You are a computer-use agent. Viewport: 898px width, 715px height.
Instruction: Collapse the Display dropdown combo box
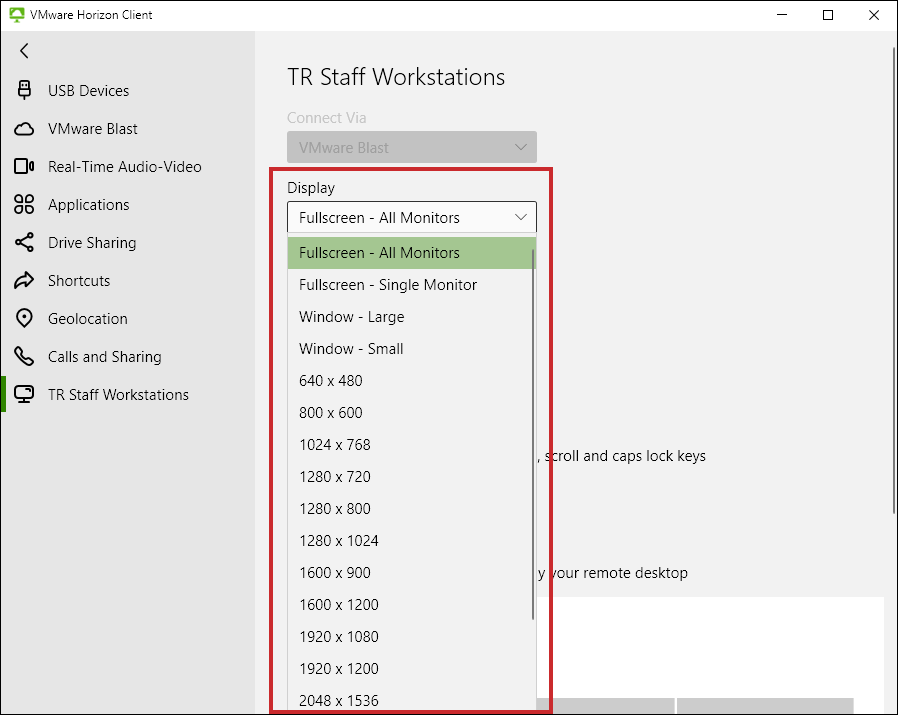[x=412, y=217]
